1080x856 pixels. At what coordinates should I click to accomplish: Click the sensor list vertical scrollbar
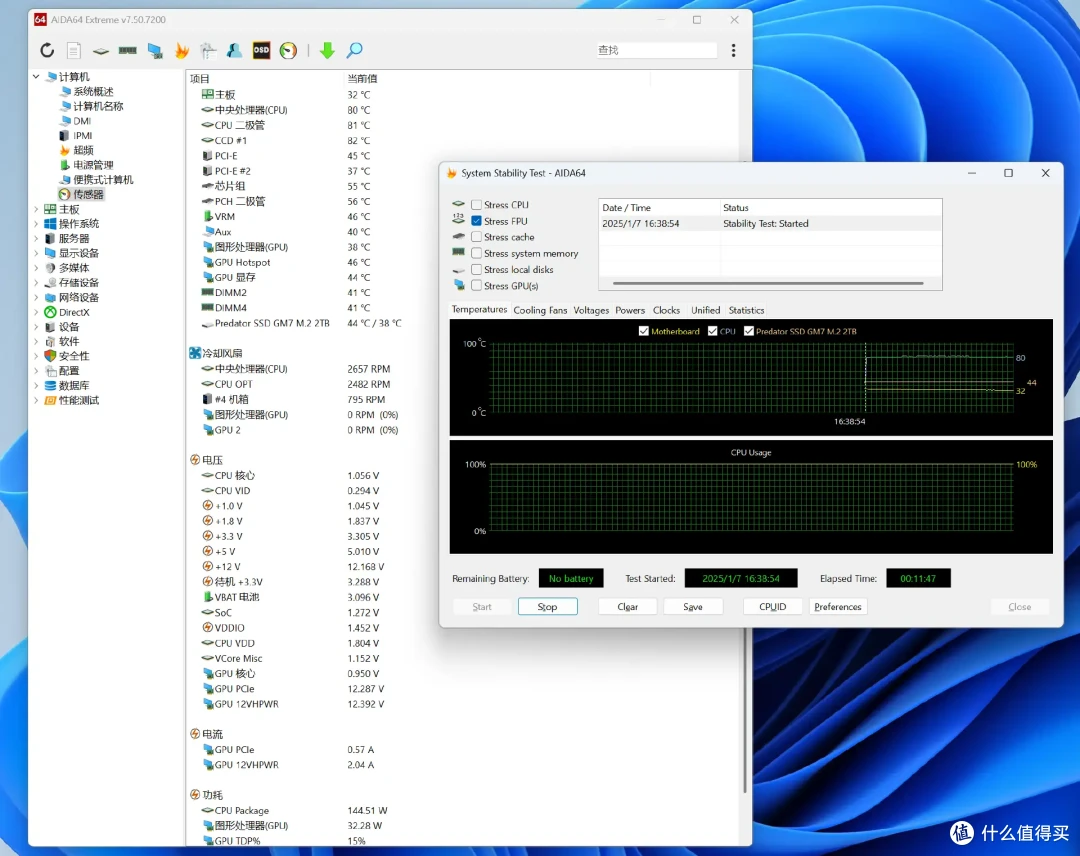click(745, 709)
